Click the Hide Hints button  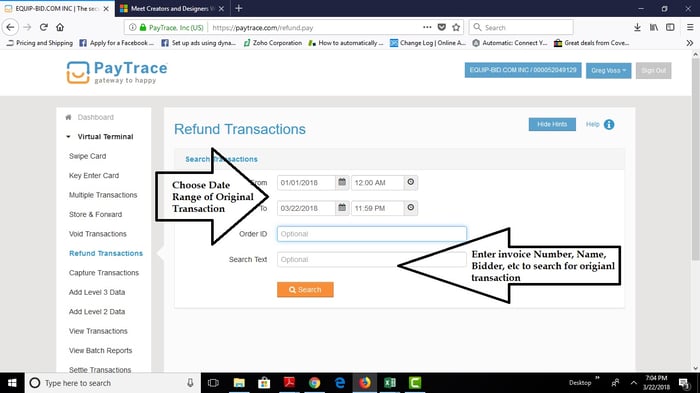[552, 124]
